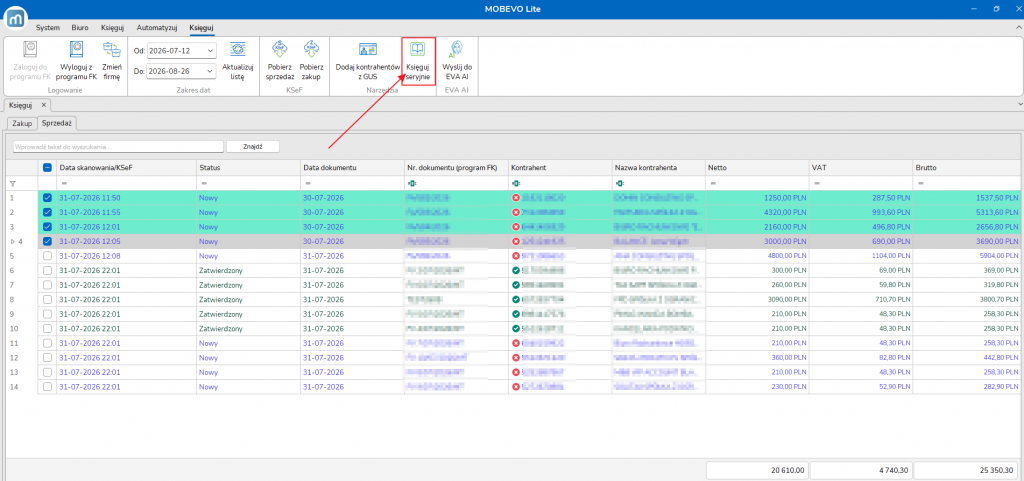Click Nazwa kontrahenta column filter operator icon

(620, 183)
